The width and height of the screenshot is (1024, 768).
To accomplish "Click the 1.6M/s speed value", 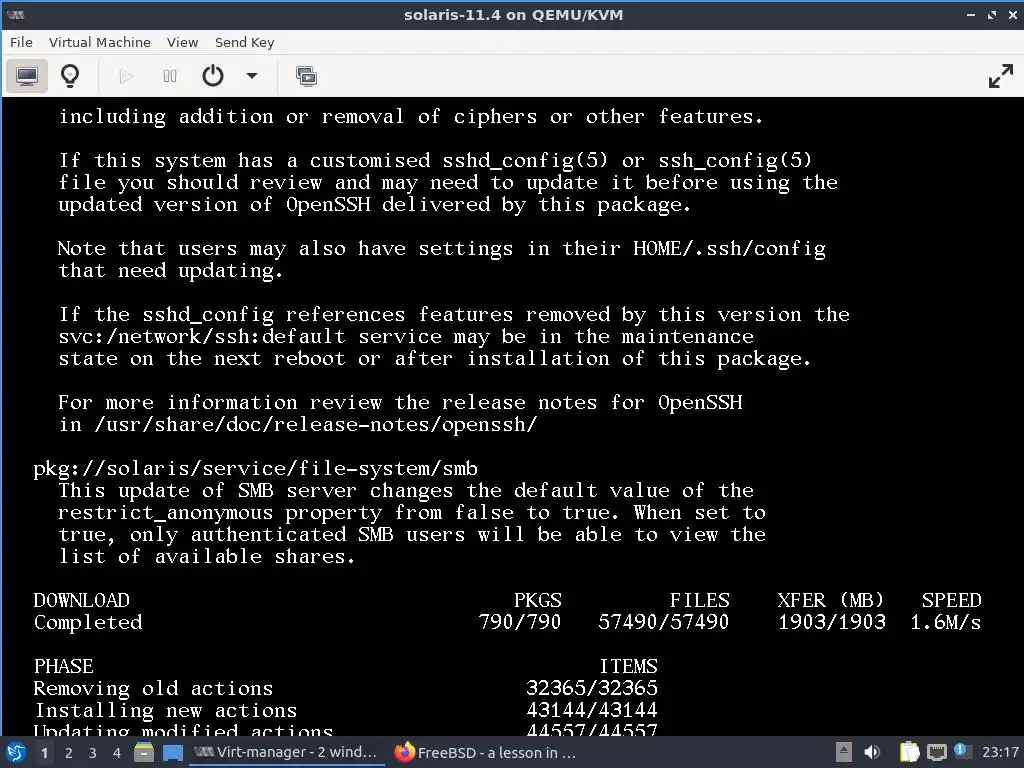I will [946, 622].
